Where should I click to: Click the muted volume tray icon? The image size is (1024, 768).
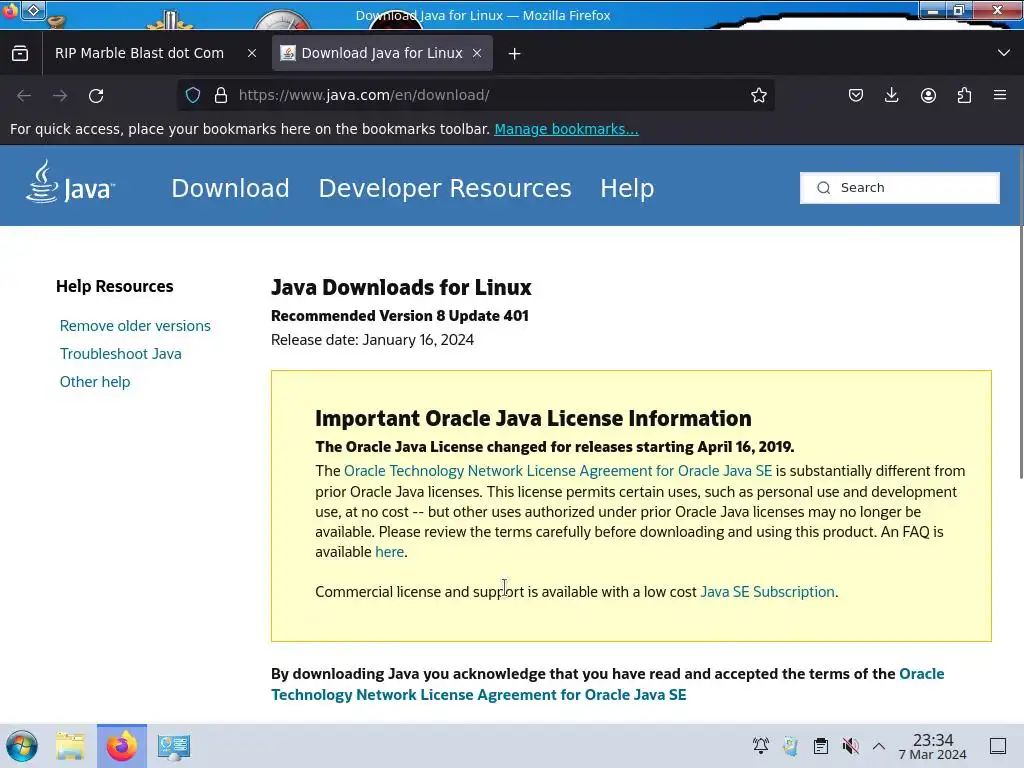(x=850, y=746)
